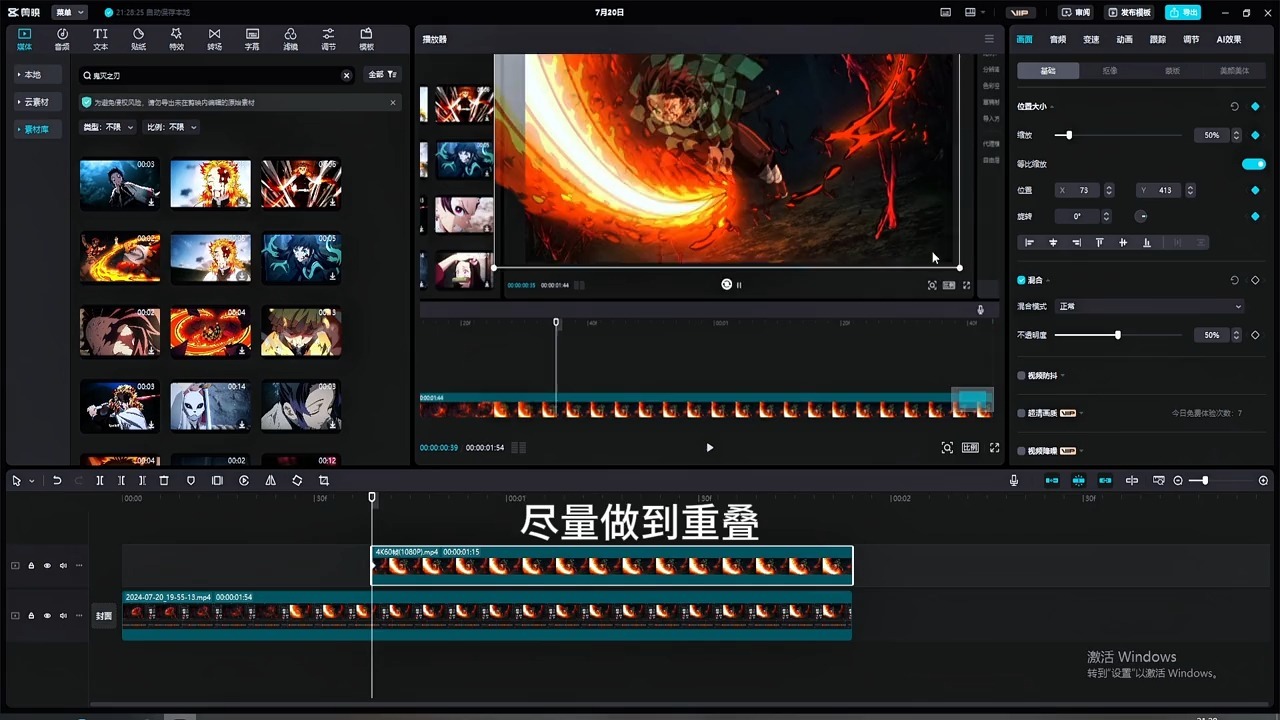Enable the 视频防抖 stabilization checkbox
Image resolution: width=1280 pixels, height=720 pixels.
tap(1021, 376)
